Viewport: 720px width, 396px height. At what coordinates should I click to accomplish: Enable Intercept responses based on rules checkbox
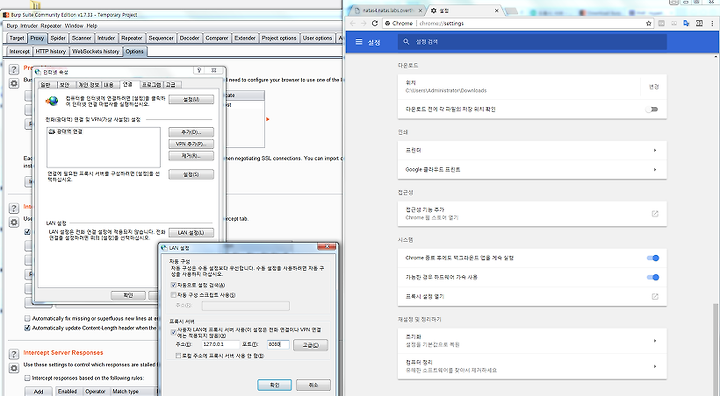point(28,378)
